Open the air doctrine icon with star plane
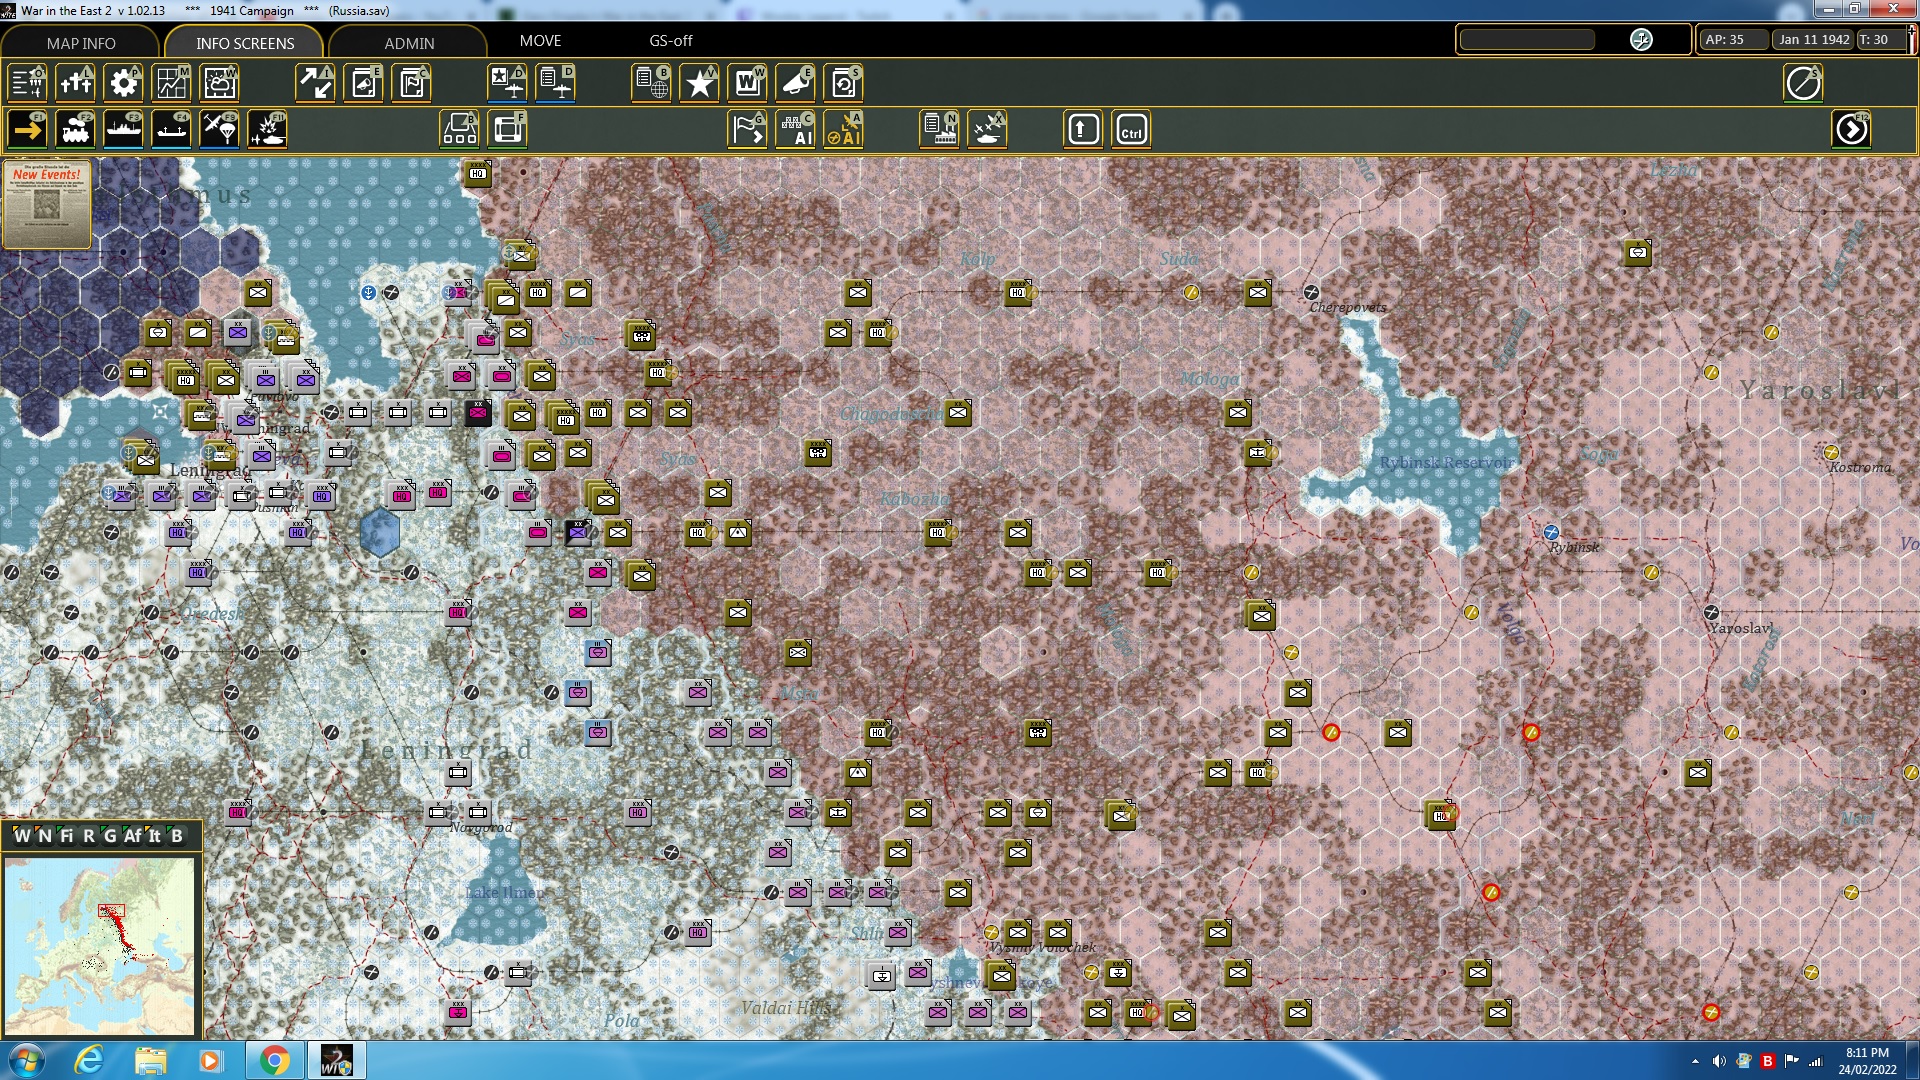1920x1080 pixels. point(507,83)
